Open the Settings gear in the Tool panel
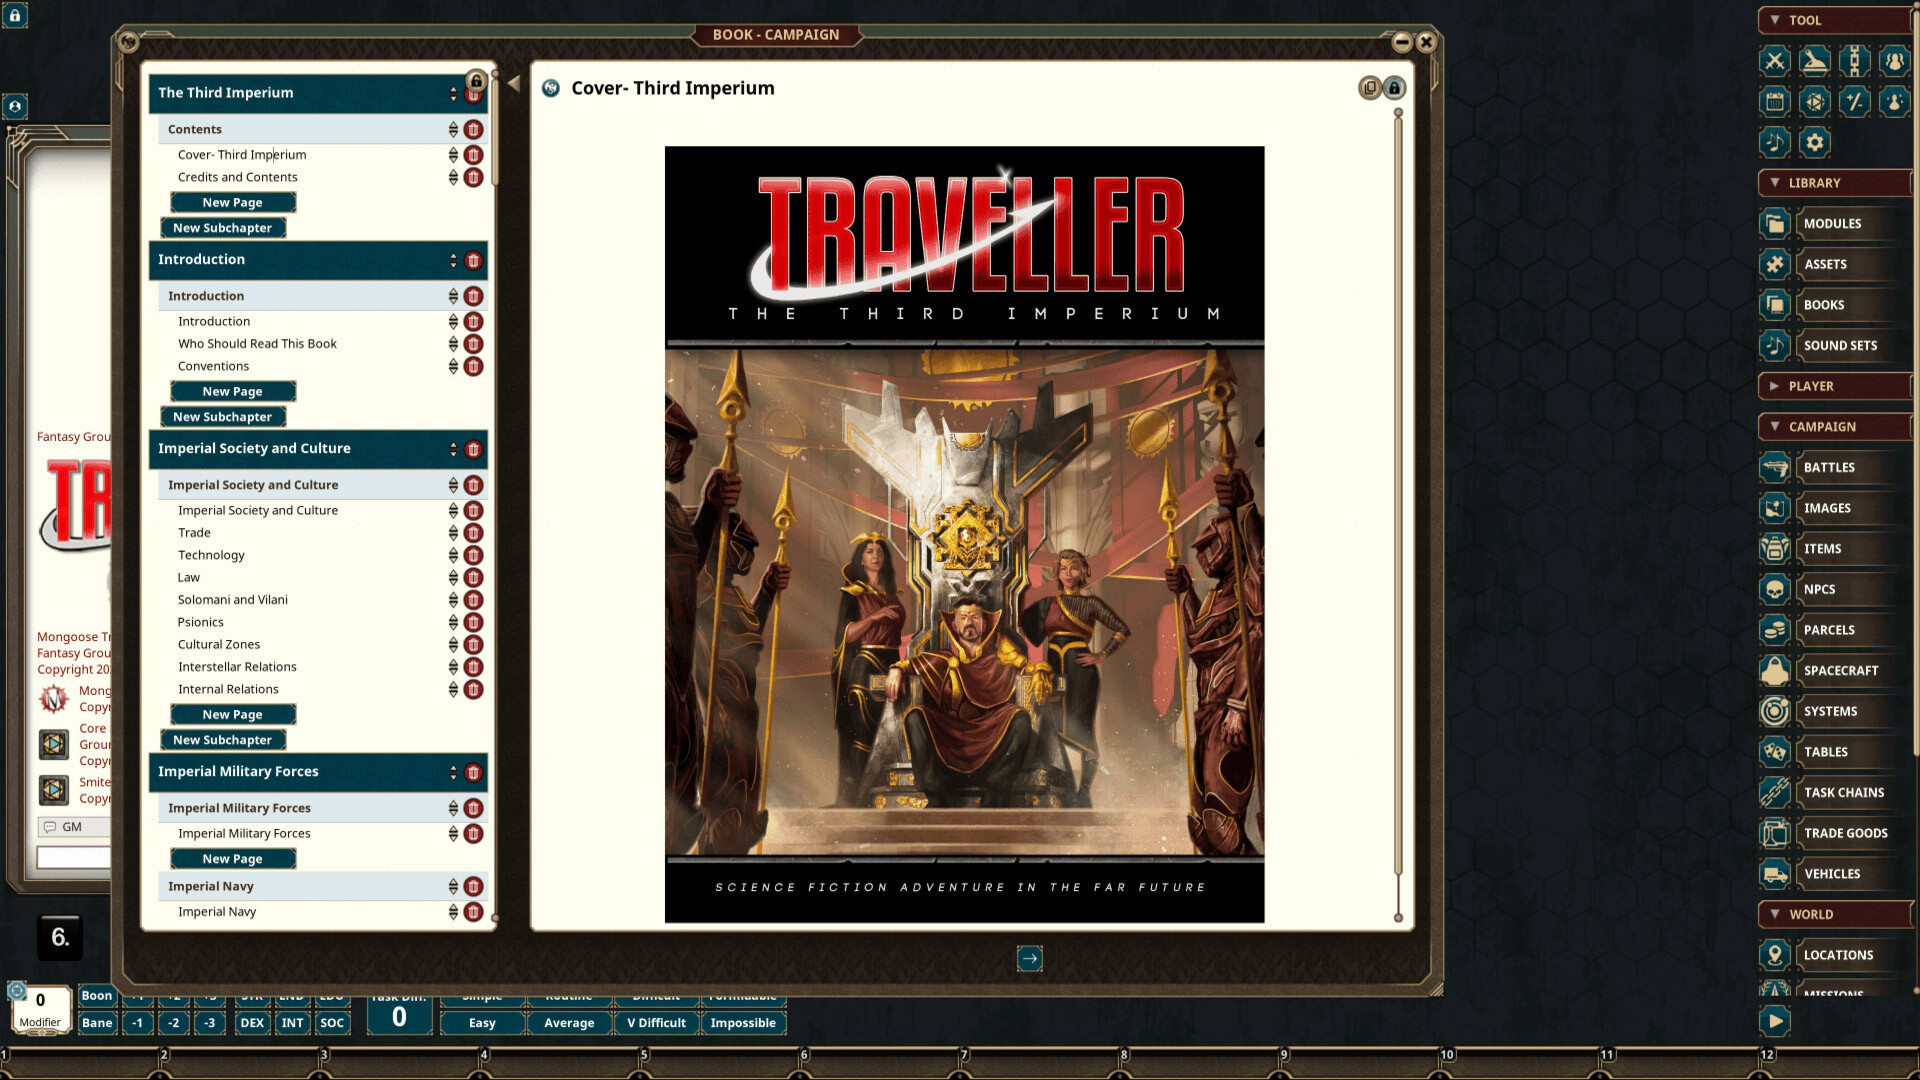 (x=1815, y=142)
